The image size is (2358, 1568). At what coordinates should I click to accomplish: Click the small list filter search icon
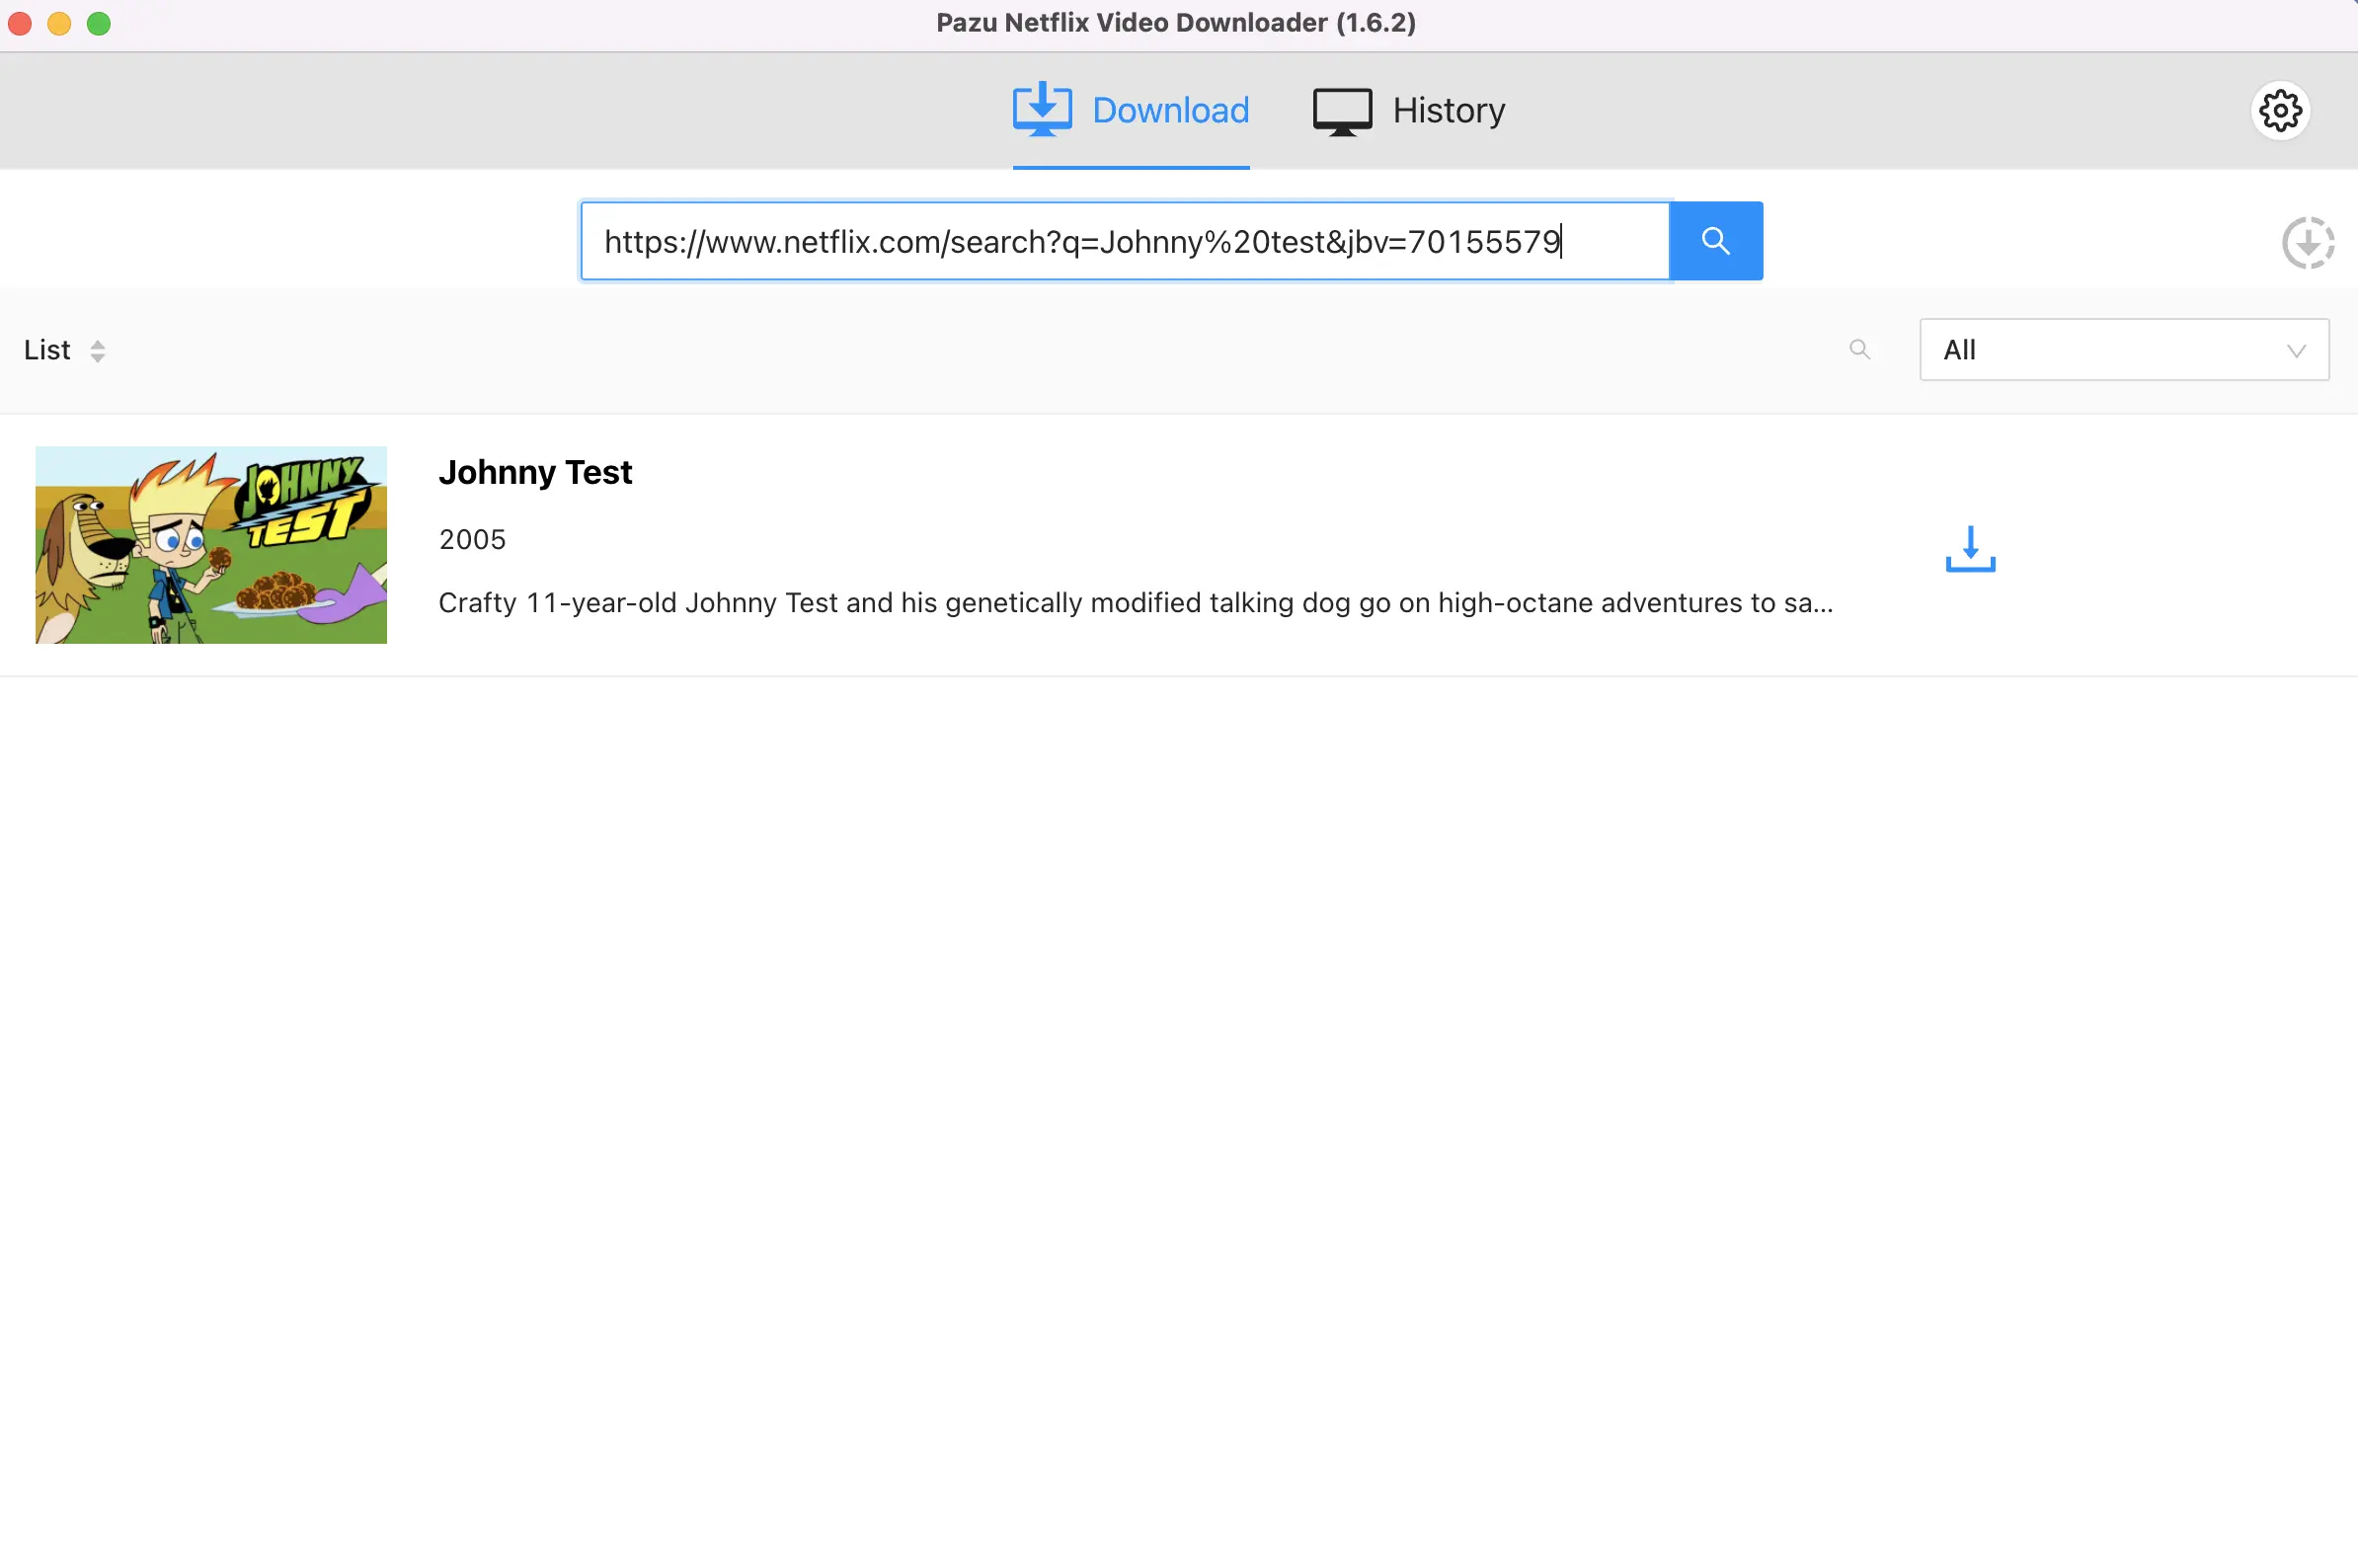click(1860, 350)
